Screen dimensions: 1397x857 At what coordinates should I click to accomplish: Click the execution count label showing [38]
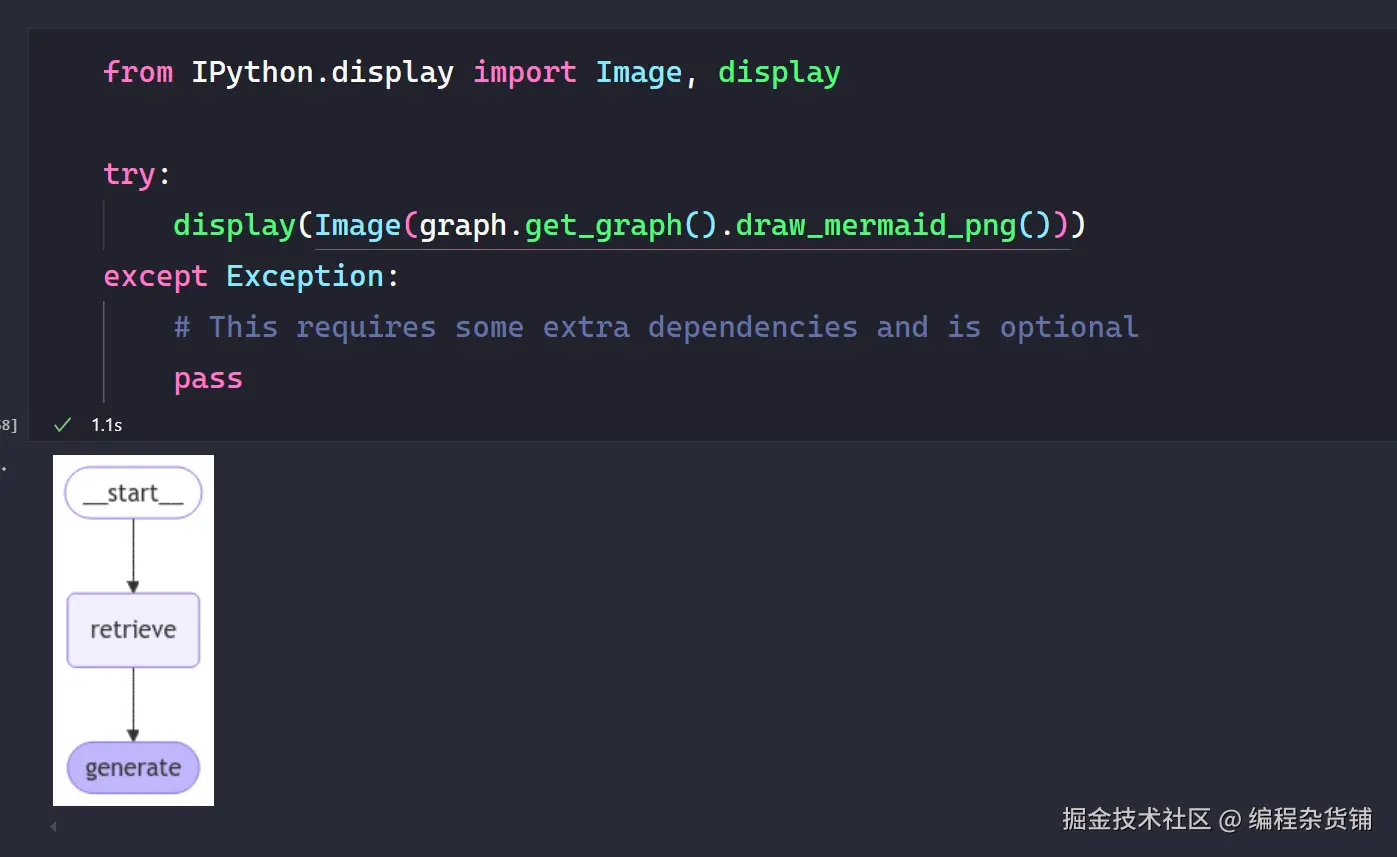(x=8, y=424)
